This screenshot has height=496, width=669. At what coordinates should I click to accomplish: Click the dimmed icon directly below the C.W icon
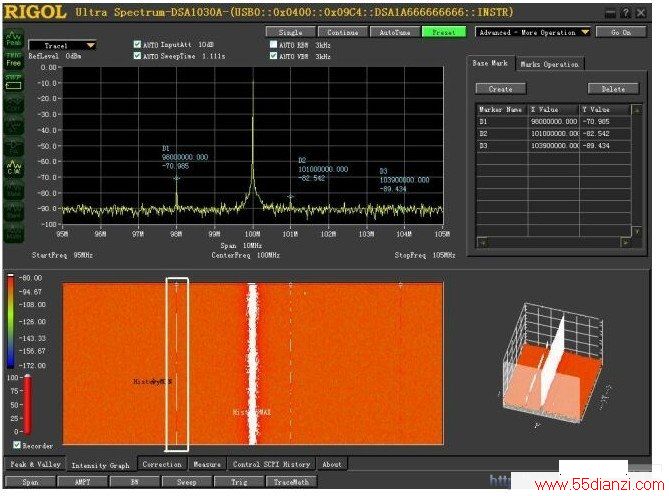coord(13,189)
